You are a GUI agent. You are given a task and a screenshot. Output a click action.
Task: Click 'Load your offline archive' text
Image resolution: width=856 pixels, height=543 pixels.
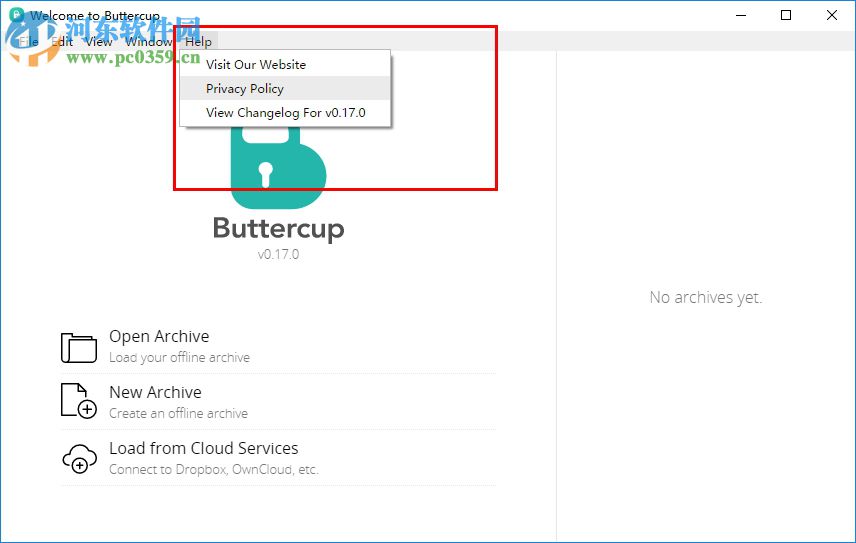179,357
